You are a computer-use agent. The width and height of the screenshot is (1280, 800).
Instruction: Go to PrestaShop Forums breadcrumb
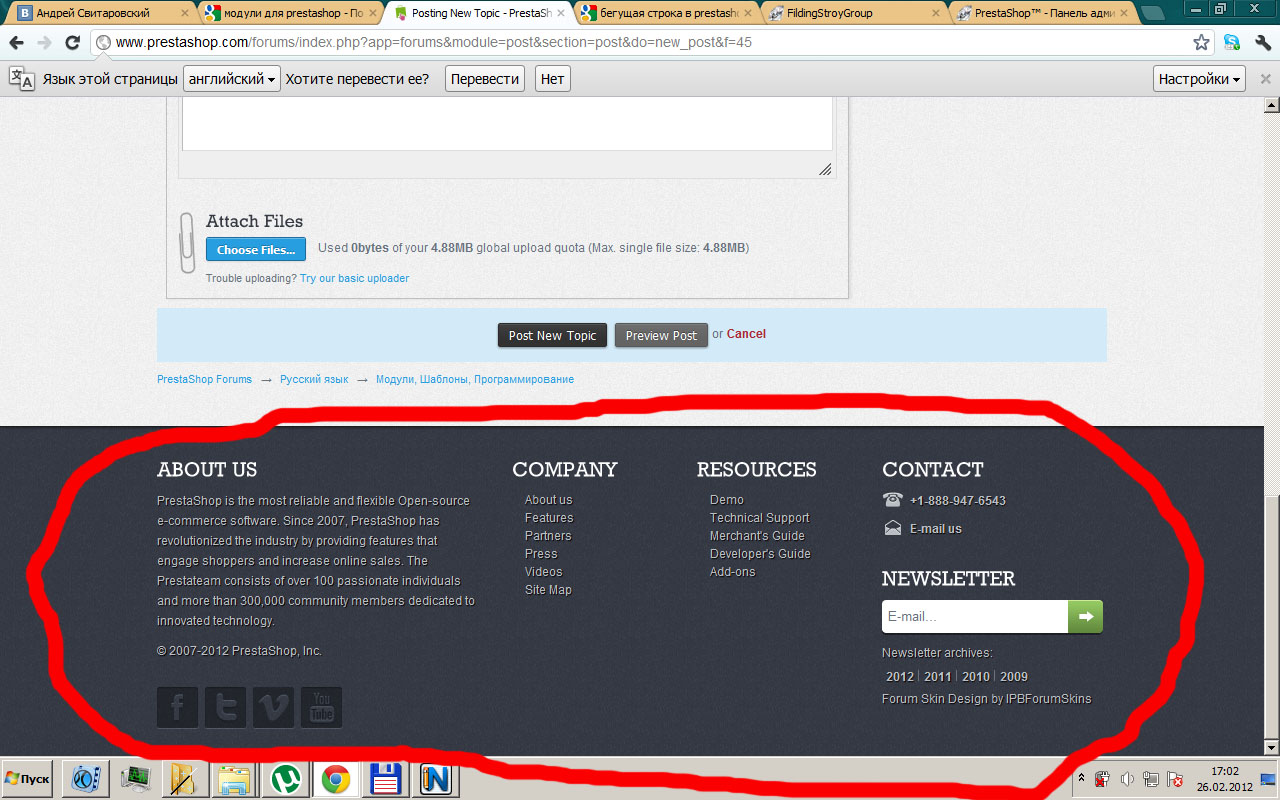pyautogui.click(x=204, y=380)
